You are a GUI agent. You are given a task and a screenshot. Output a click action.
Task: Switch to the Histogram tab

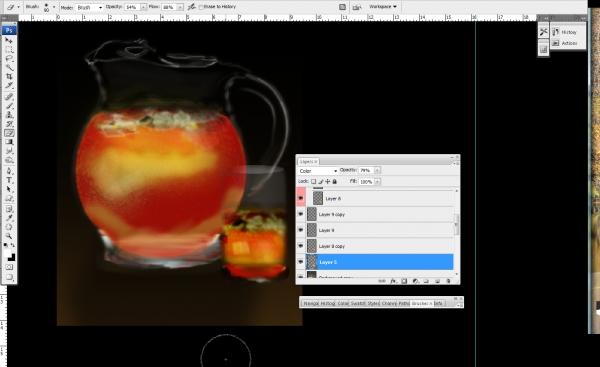(x=327, y=303)
